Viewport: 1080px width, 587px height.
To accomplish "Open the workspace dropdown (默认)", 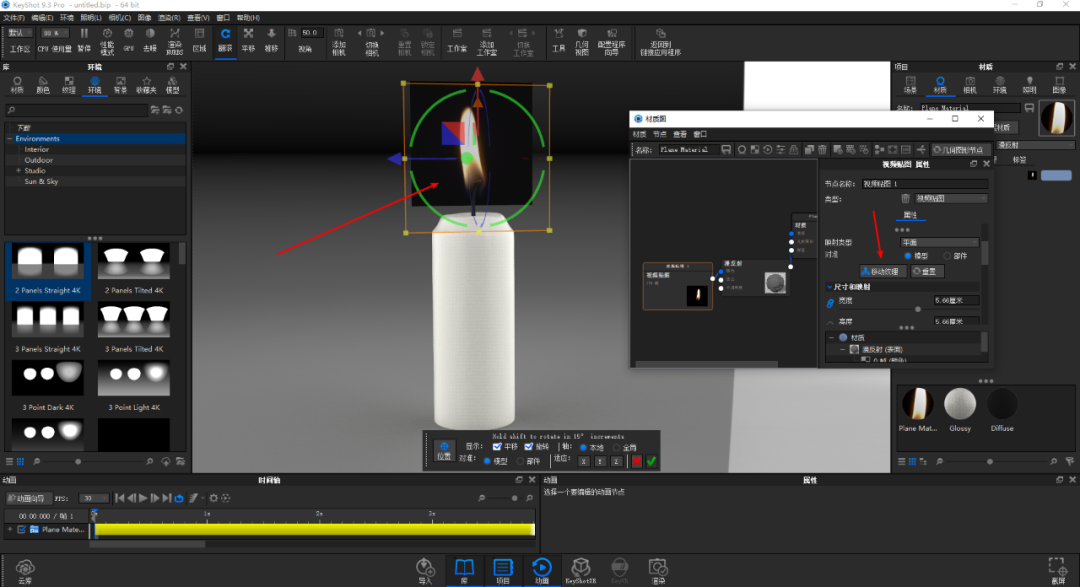I will tap(19, 33).
